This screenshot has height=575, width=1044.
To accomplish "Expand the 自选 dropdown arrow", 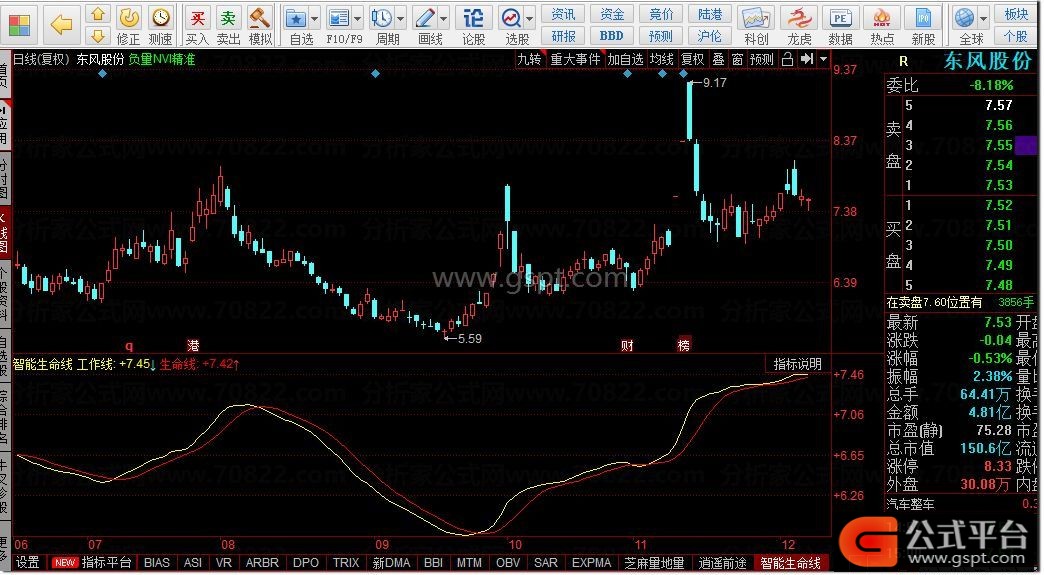I will 314,19.
